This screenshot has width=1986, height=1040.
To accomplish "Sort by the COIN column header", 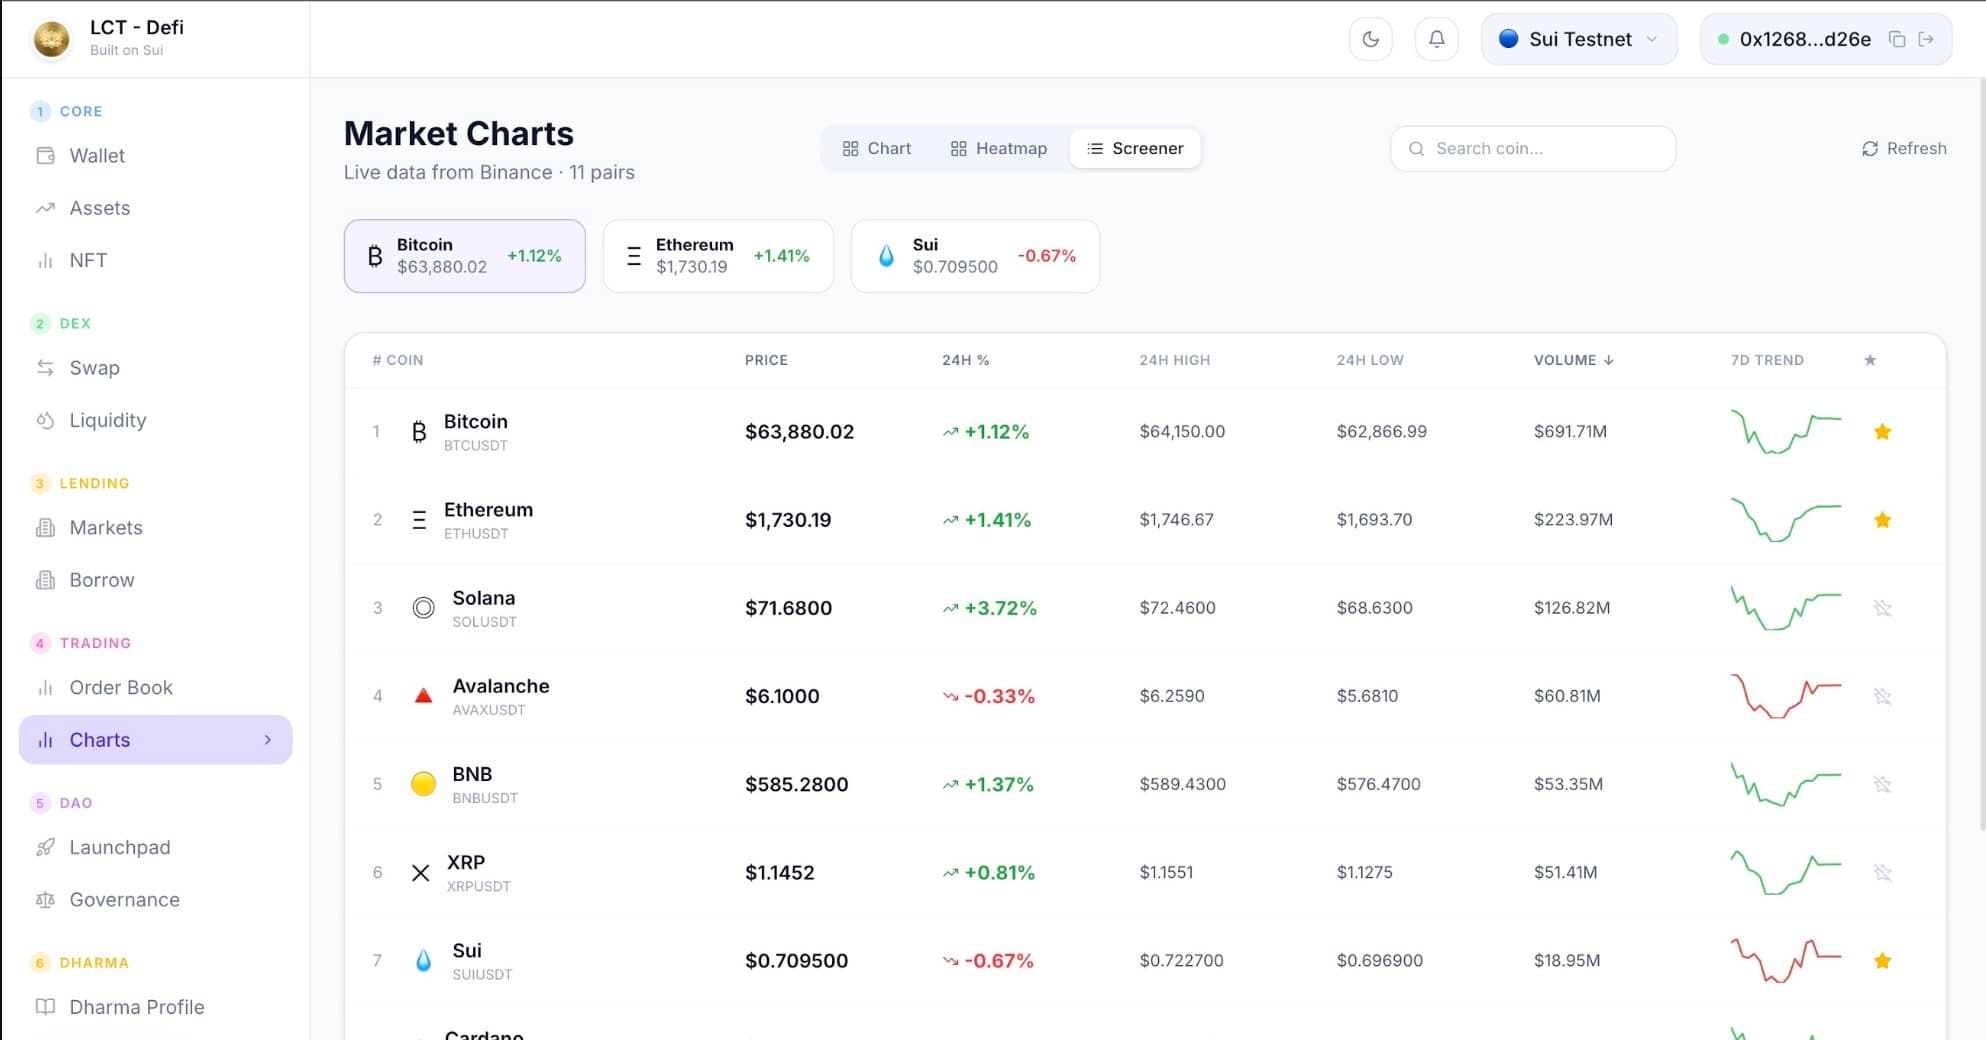I will (x=398, y=360).
